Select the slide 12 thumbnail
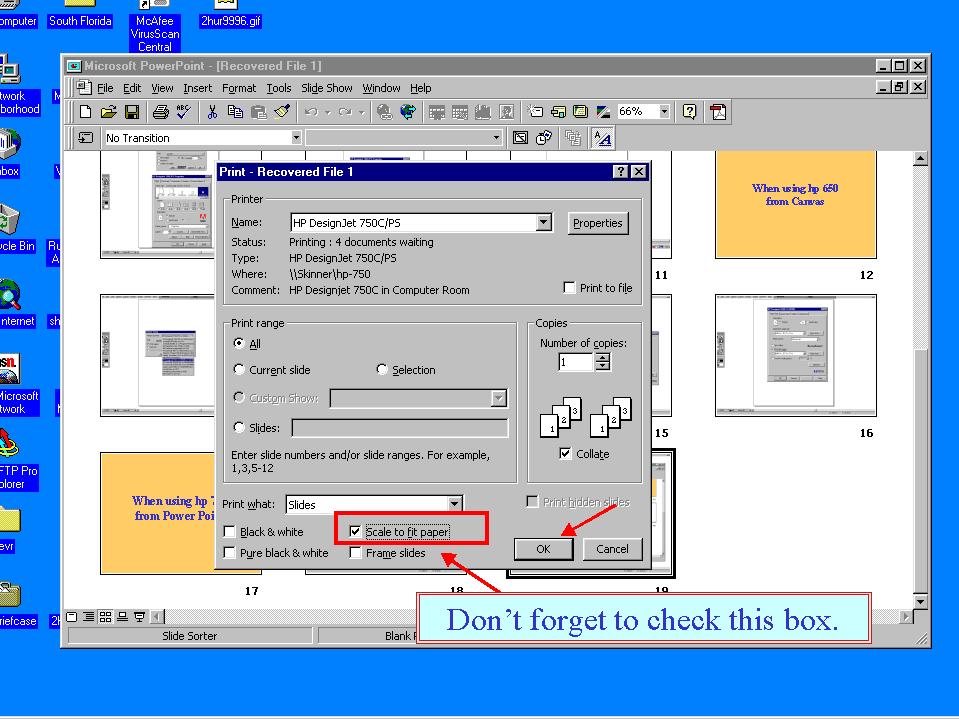Screen dimensions: 959x719 click(x=795, y=206)
